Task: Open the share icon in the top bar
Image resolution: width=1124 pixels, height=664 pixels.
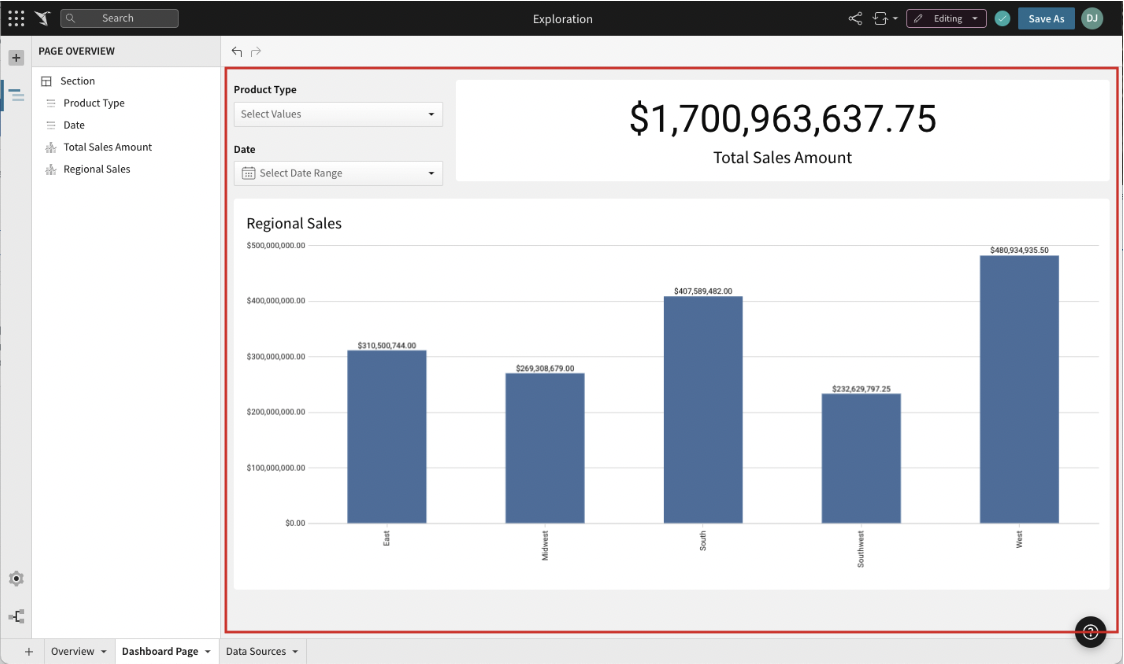Action: (x=856, y=17)
